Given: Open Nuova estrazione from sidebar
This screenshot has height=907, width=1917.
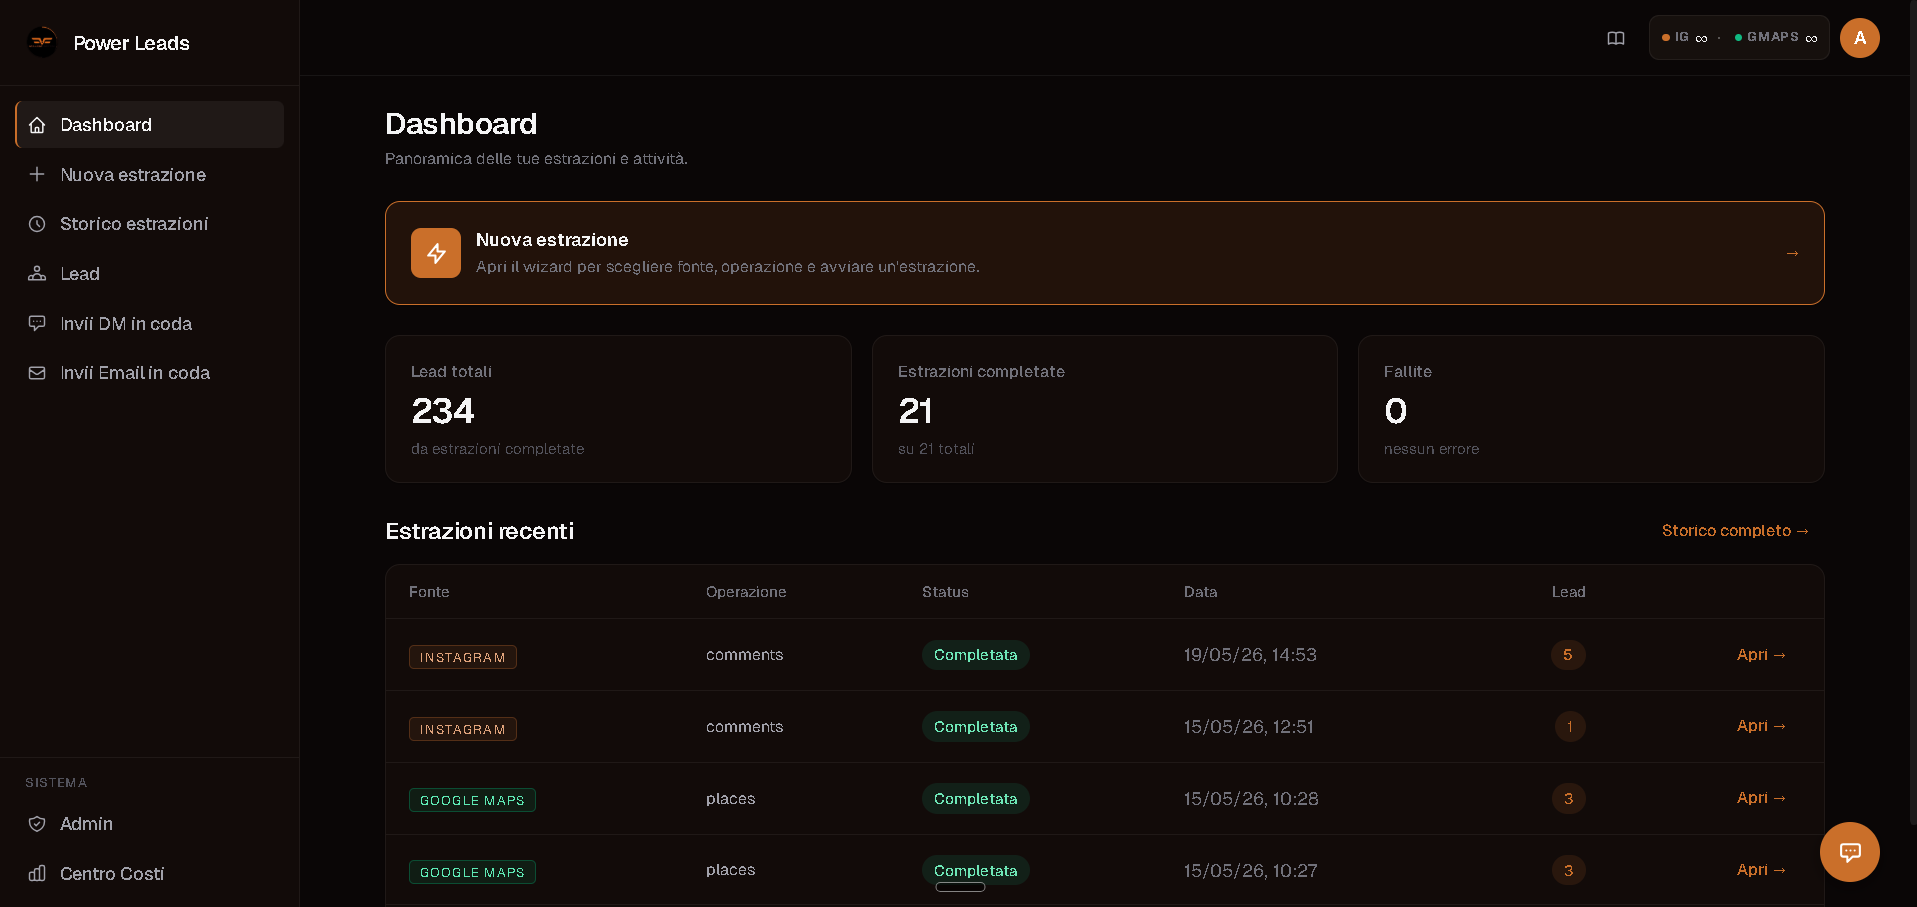Looking at the screenshot, I should (x=150, y=174).
